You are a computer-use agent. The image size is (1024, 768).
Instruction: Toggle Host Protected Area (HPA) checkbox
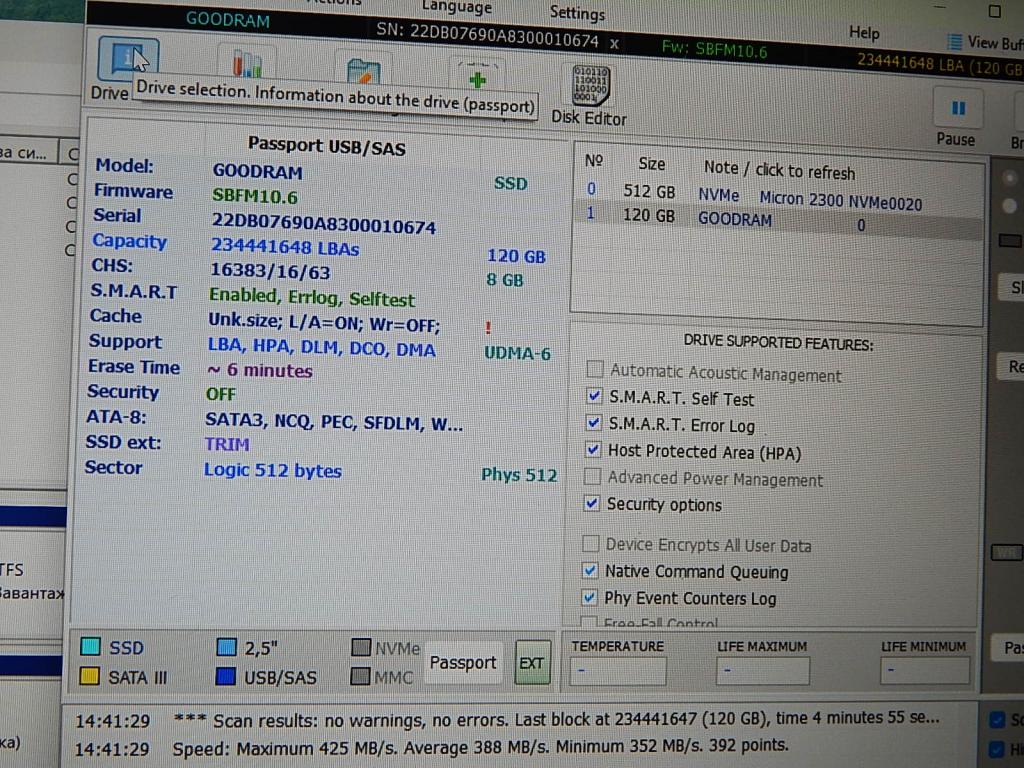593,450
